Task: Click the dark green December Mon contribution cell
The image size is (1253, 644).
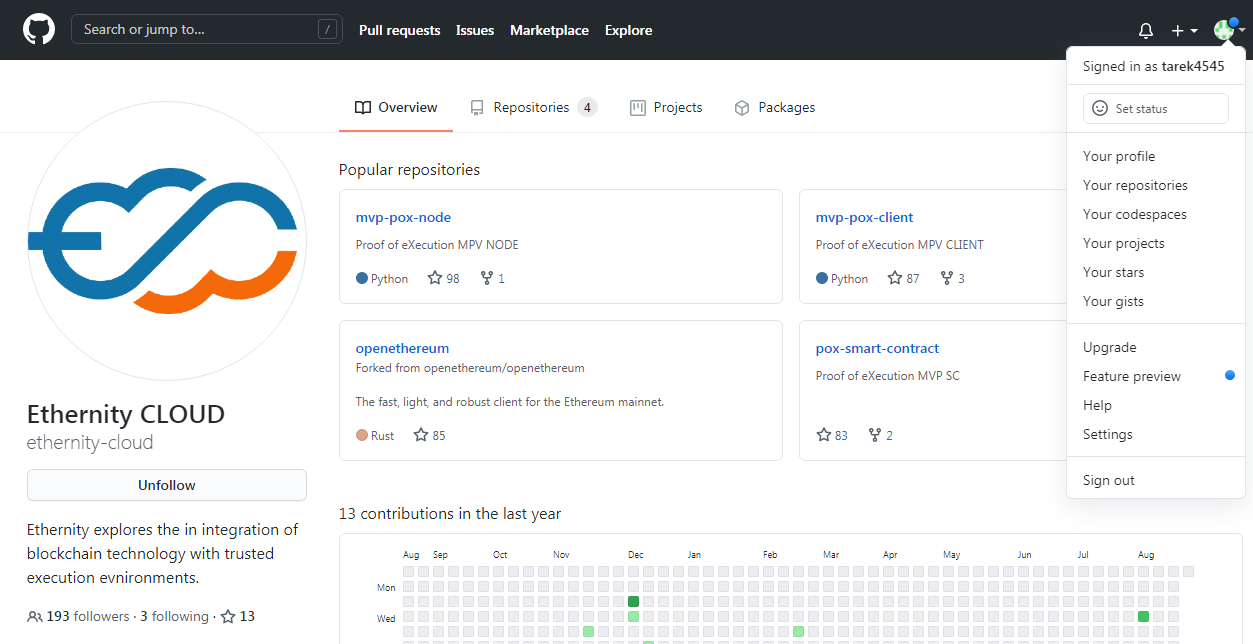Action: pyautogui.click(x=633, y=601)
